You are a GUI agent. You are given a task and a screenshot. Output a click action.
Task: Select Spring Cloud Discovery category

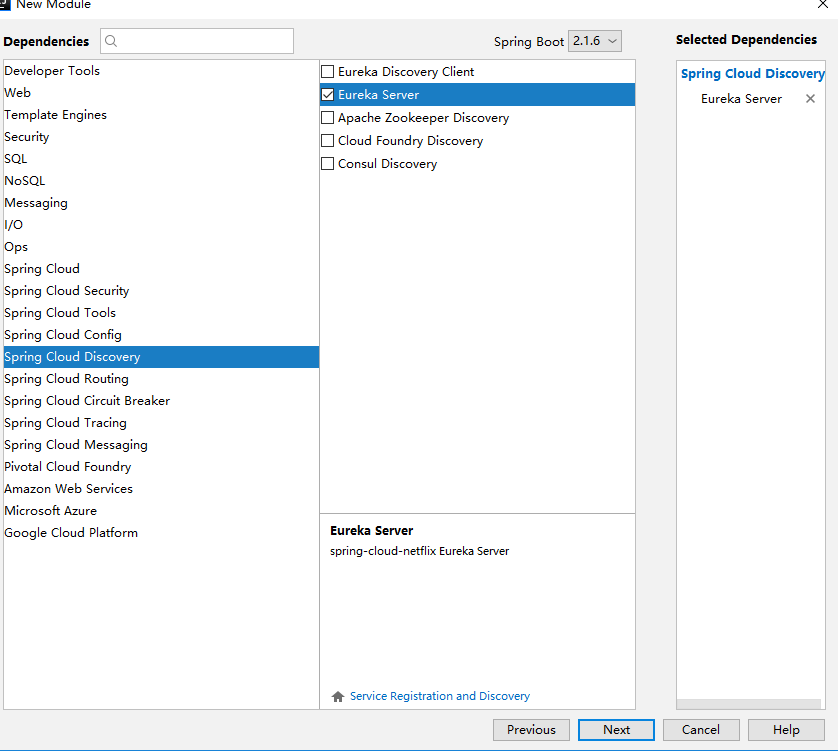click(161, 357)
